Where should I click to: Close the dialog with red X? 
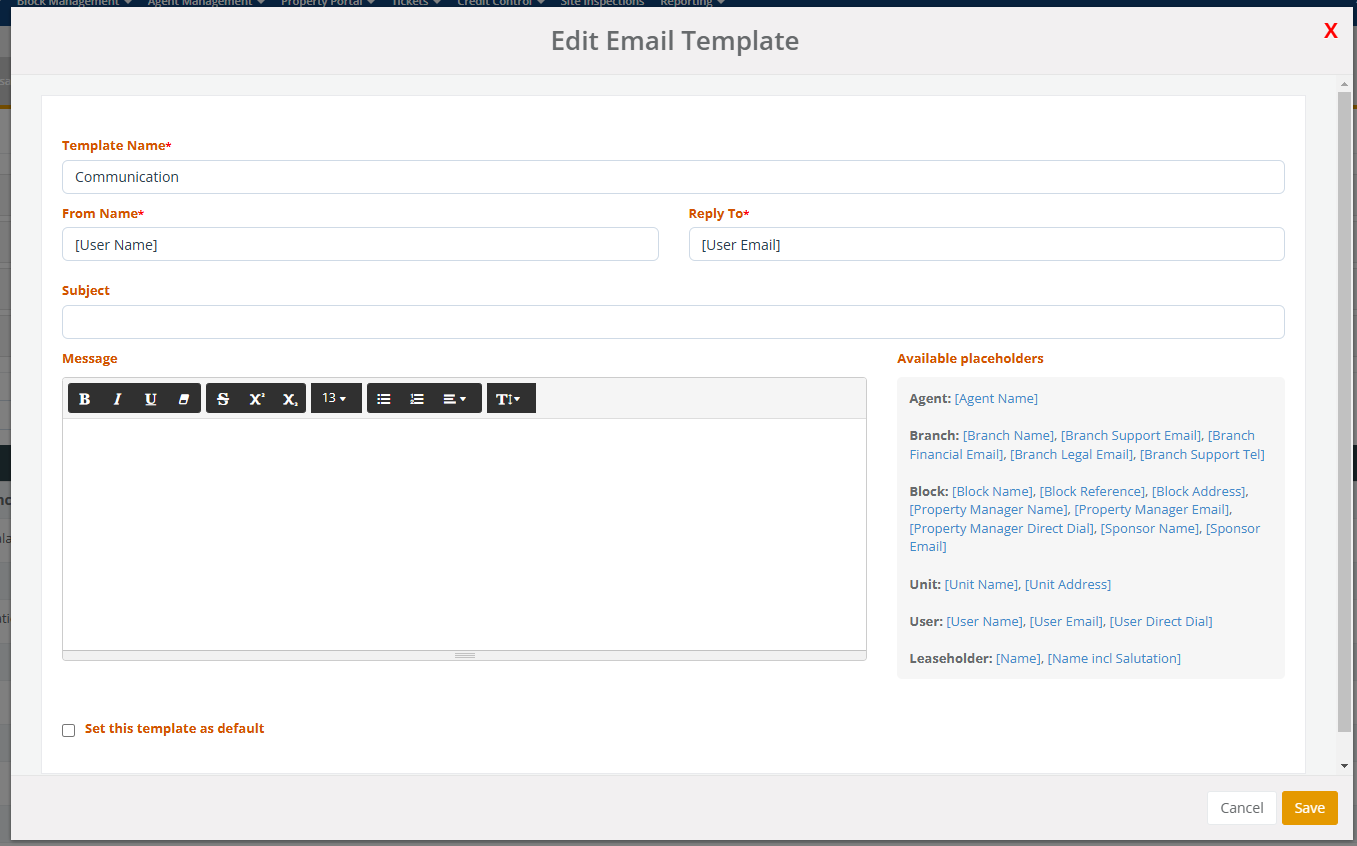click(x=1330, y=31)
